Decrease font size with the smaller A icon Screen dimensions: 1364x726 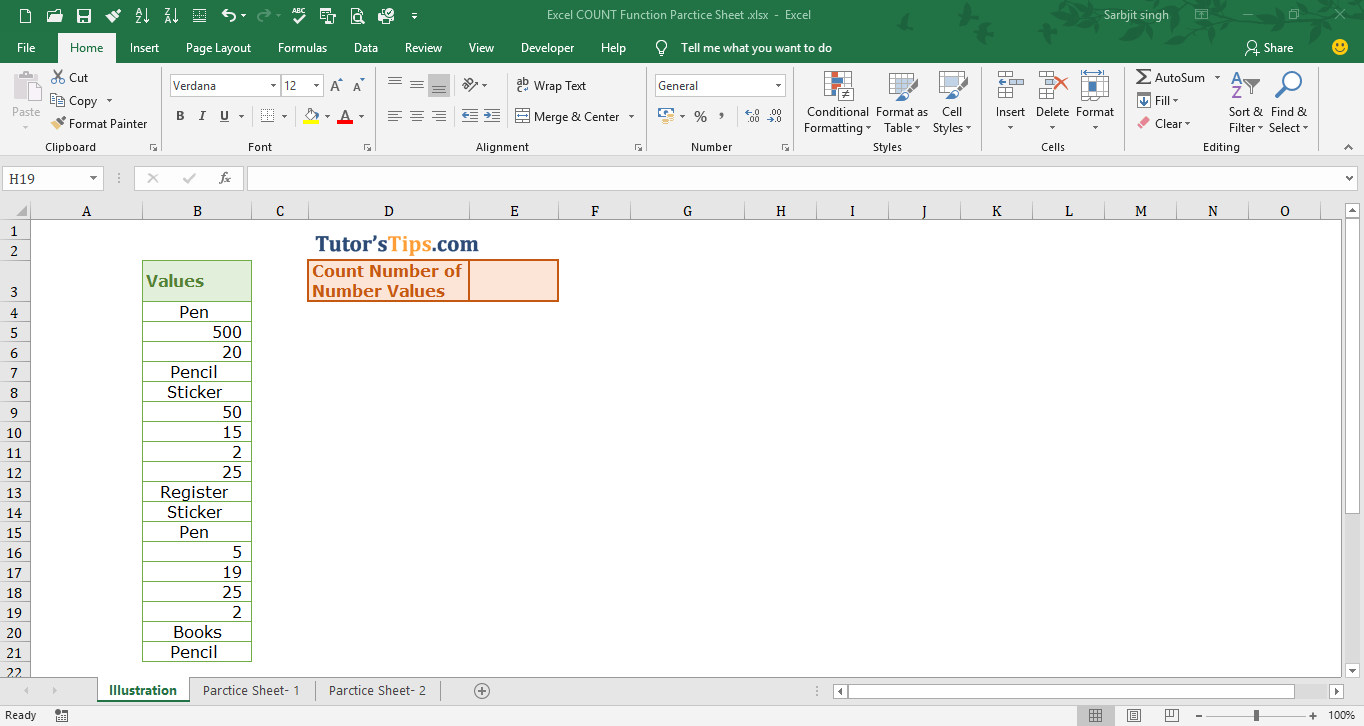point(358,86)
